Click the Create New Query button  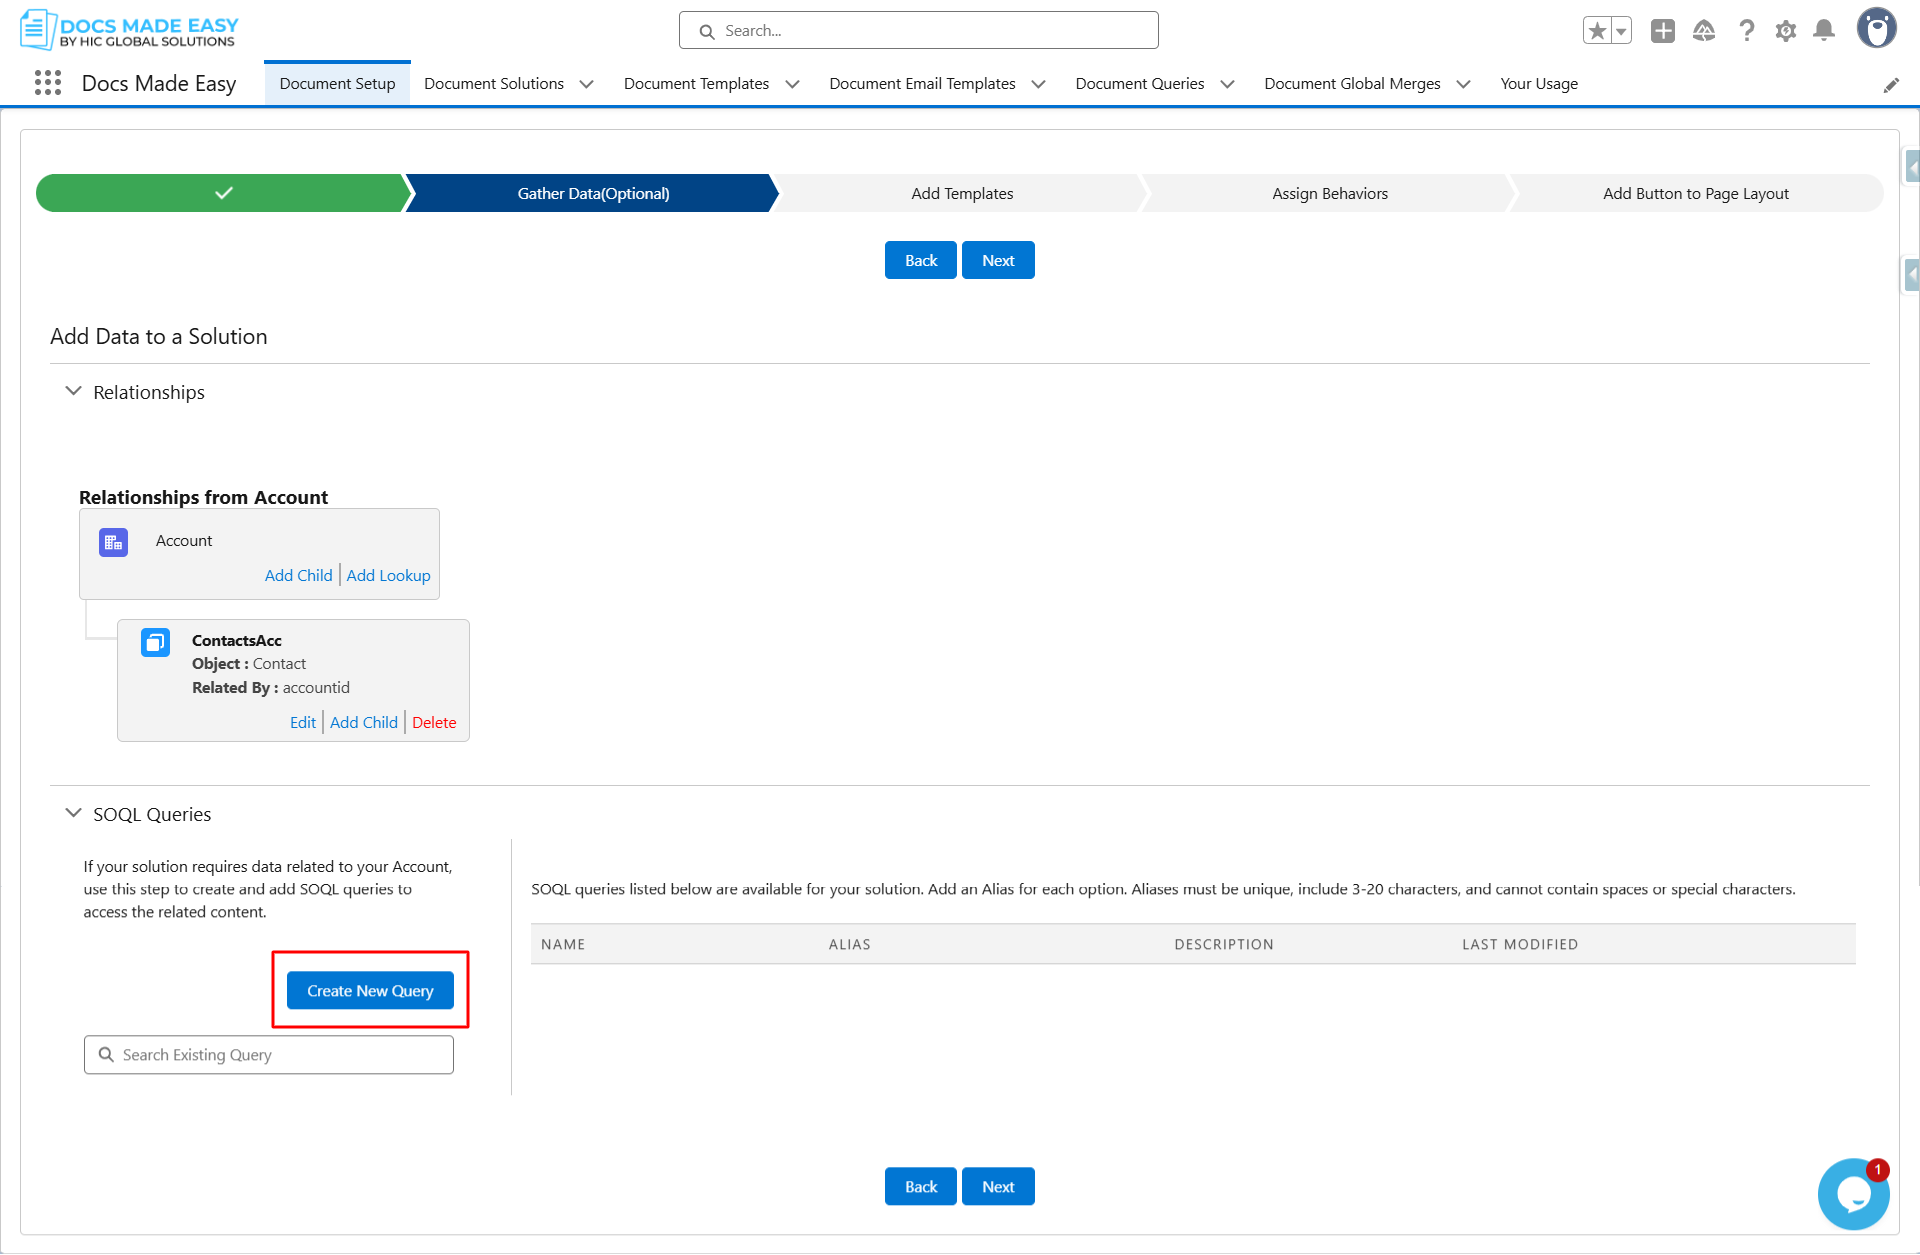click(370, 990)
